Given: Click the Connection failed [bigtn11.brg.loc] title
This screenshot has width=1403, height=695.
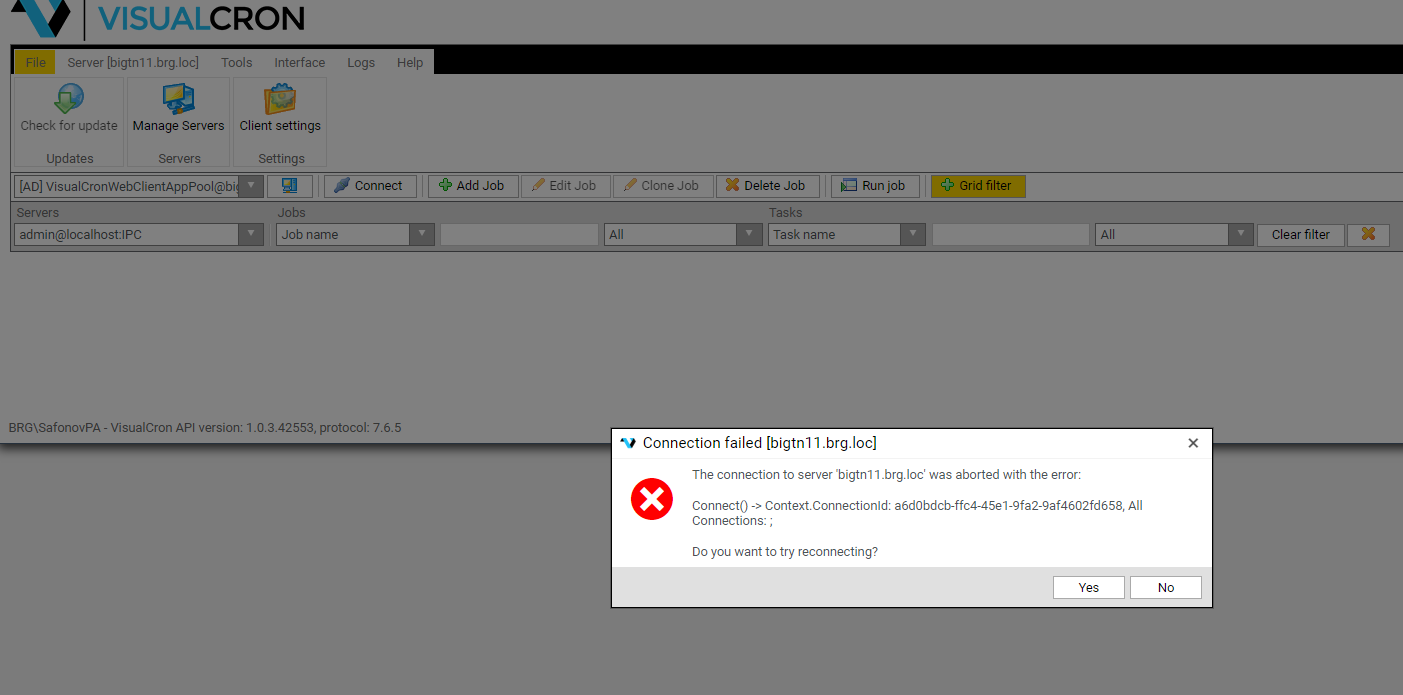Looking at the screenshot, I should tap(759, 443).
